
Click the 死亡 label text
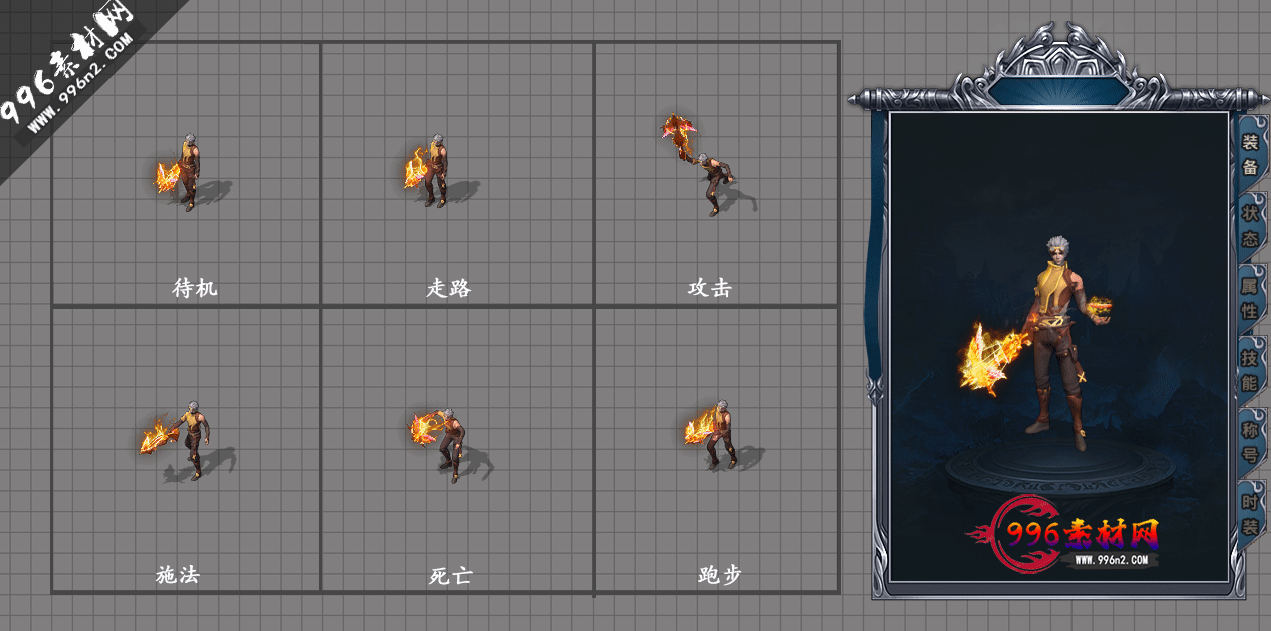(450, 575)
